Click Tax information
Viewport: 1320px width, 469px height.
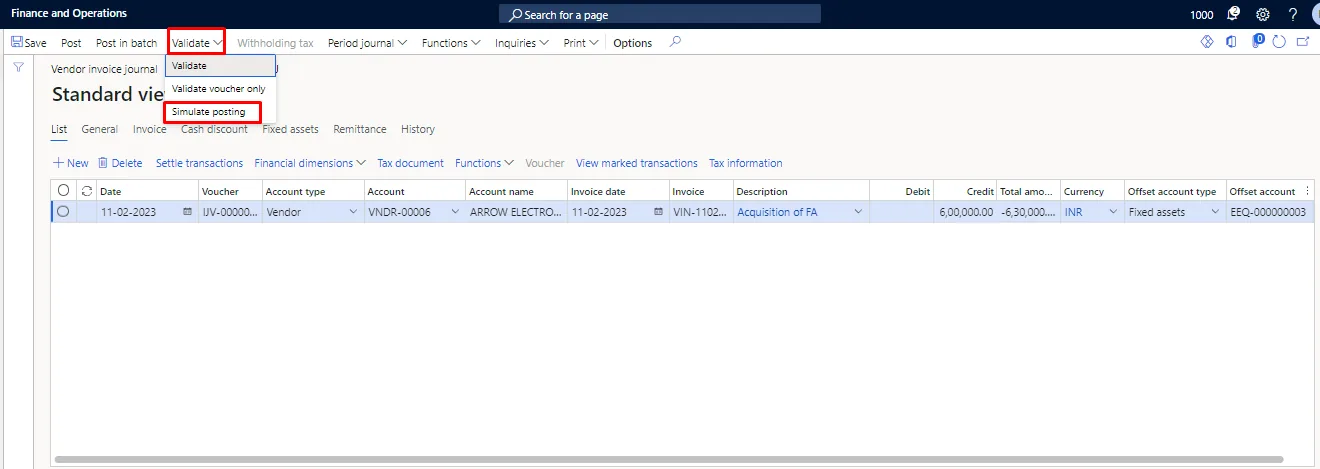click(746, 163)
